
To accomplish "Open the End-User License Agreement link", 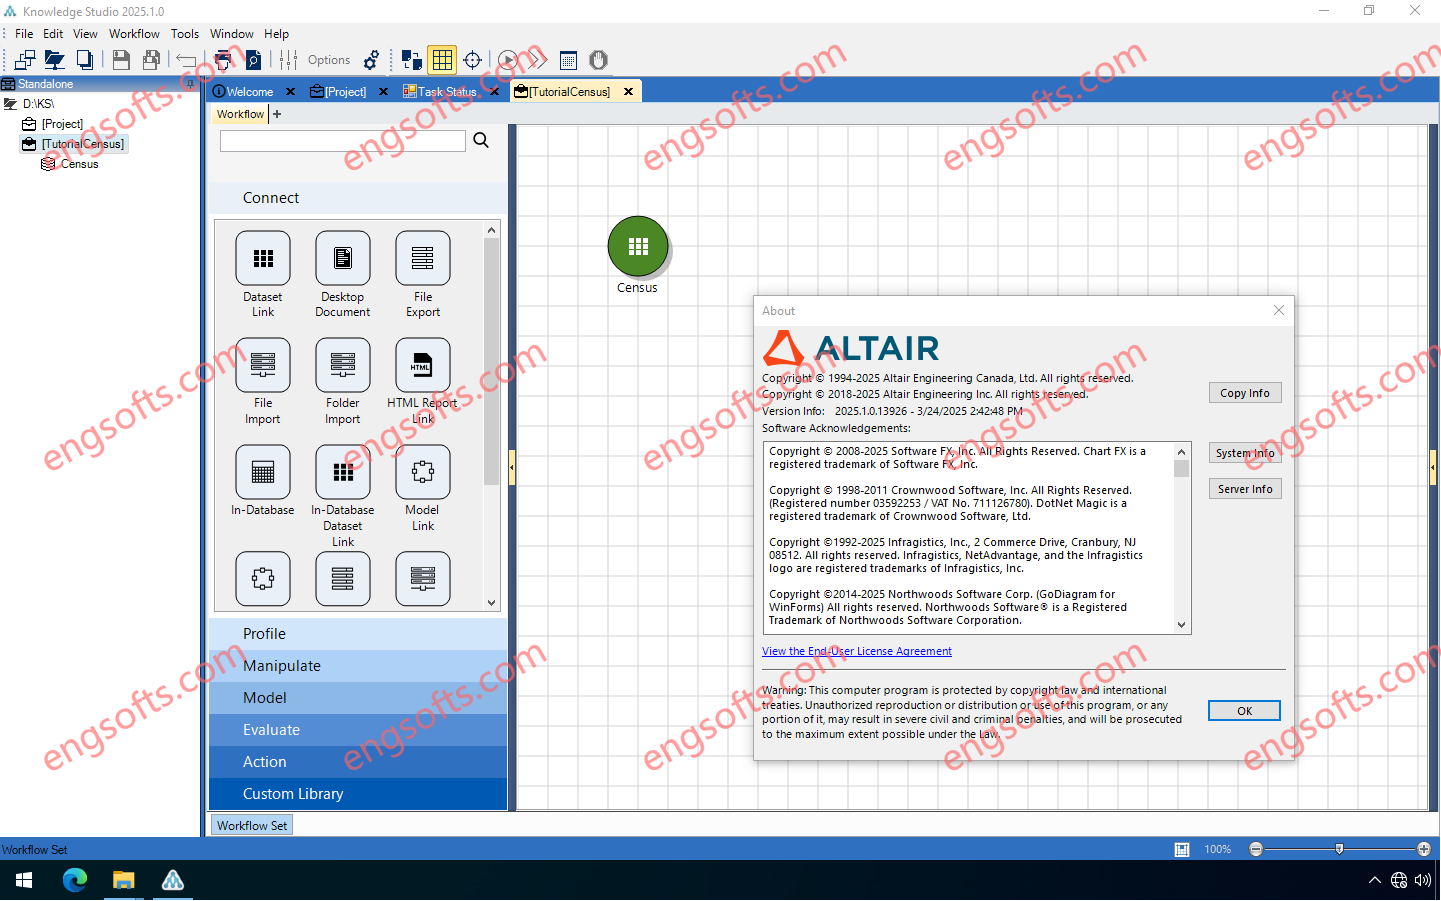I will [x=857, y=651].
